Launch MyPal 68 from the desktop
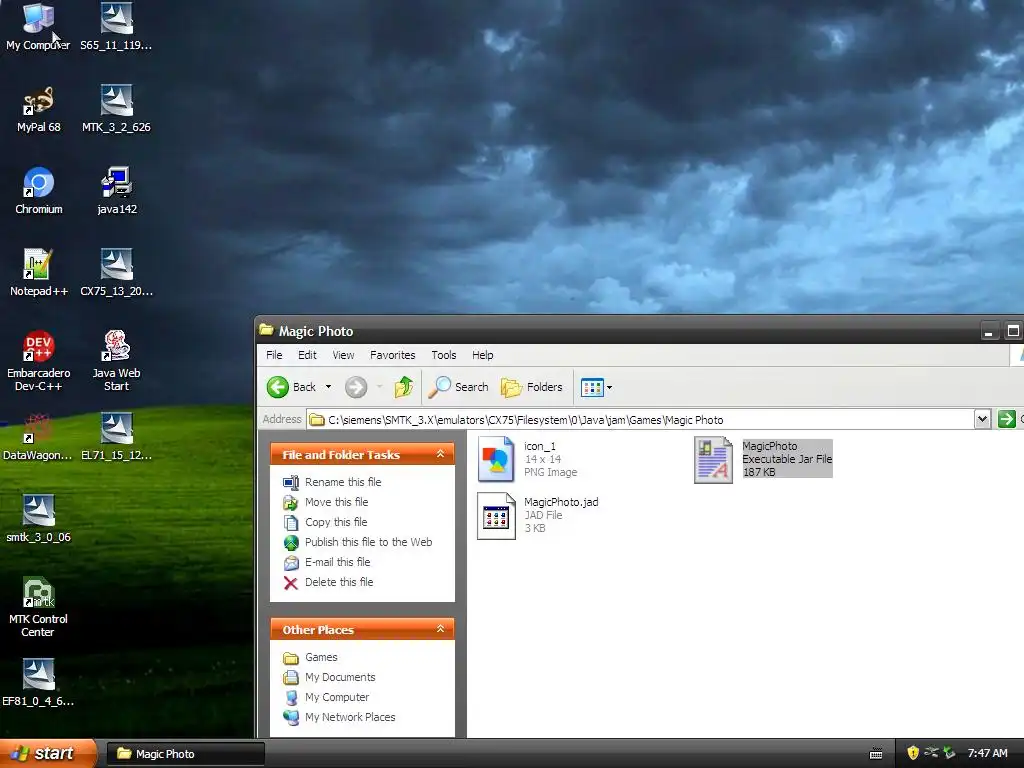1024x768 pixels. (39, 109)
